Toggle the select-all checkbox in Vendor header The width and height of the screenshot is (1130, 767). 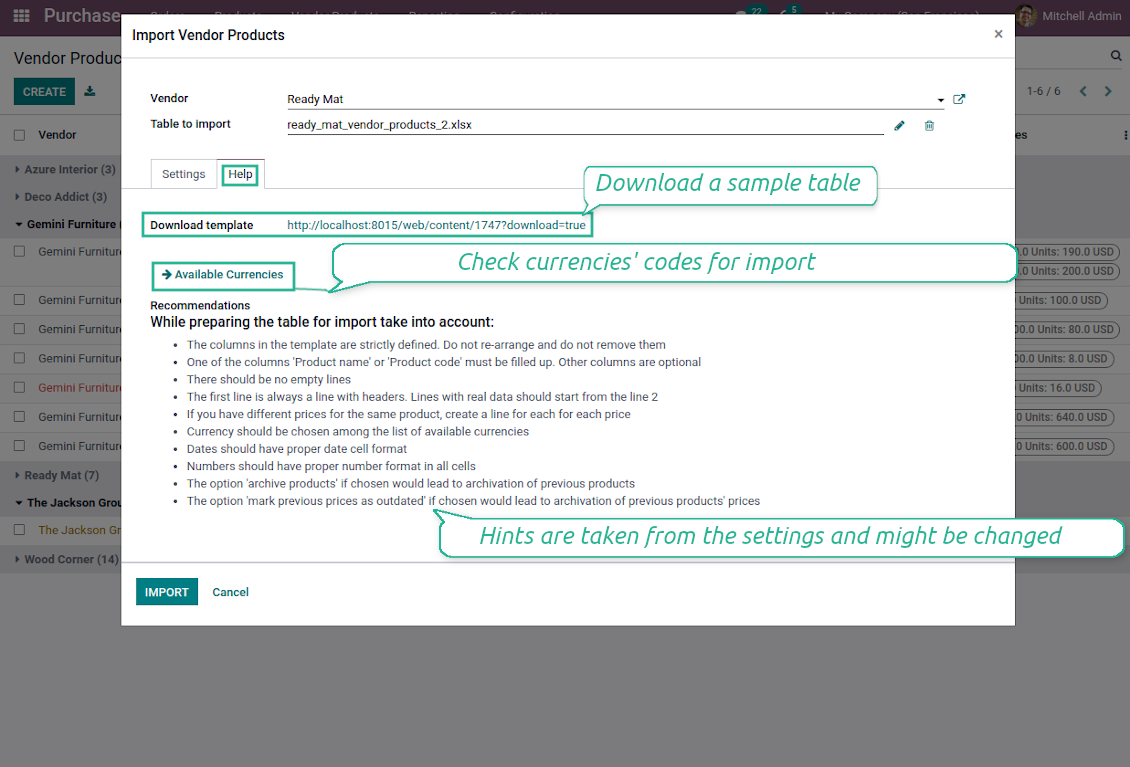click(x=19, y=135)
